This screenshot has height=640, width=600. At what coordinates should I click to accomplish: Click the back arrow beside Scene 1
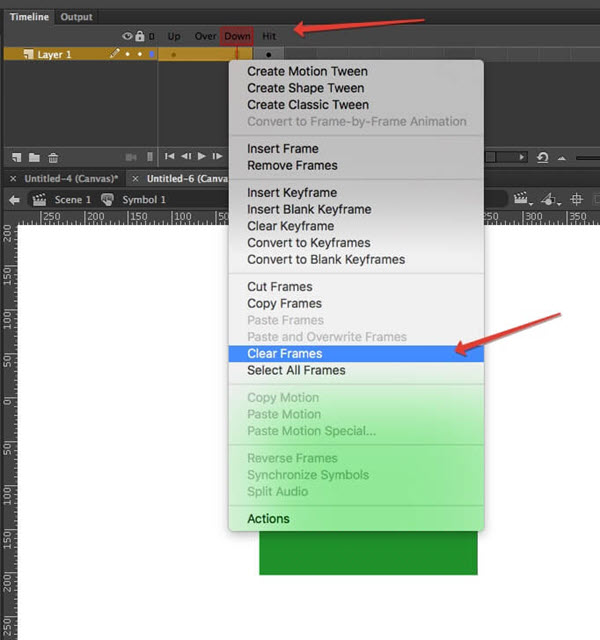point(15,199)
